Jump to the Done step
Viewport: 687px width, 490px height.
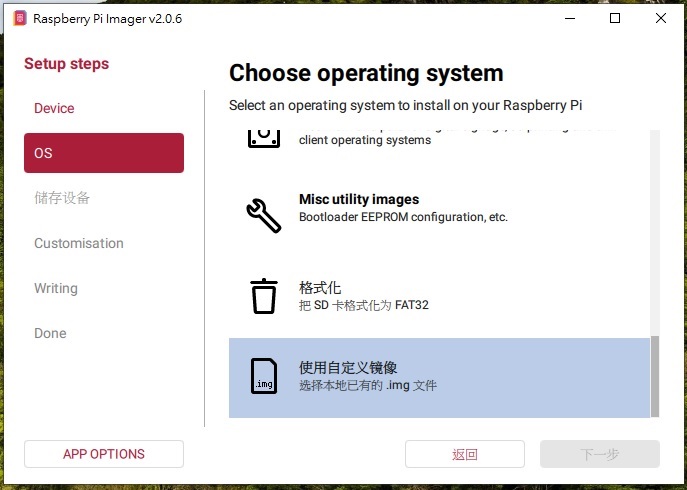click(50, 333)
